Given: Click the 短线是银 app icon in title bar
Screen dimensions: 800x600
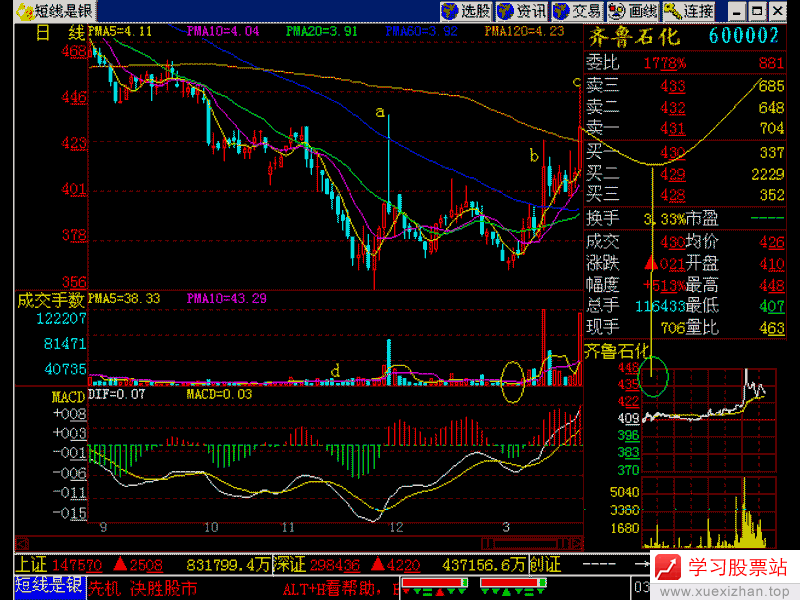Looking at the screenshot, I should coord(24,11).
